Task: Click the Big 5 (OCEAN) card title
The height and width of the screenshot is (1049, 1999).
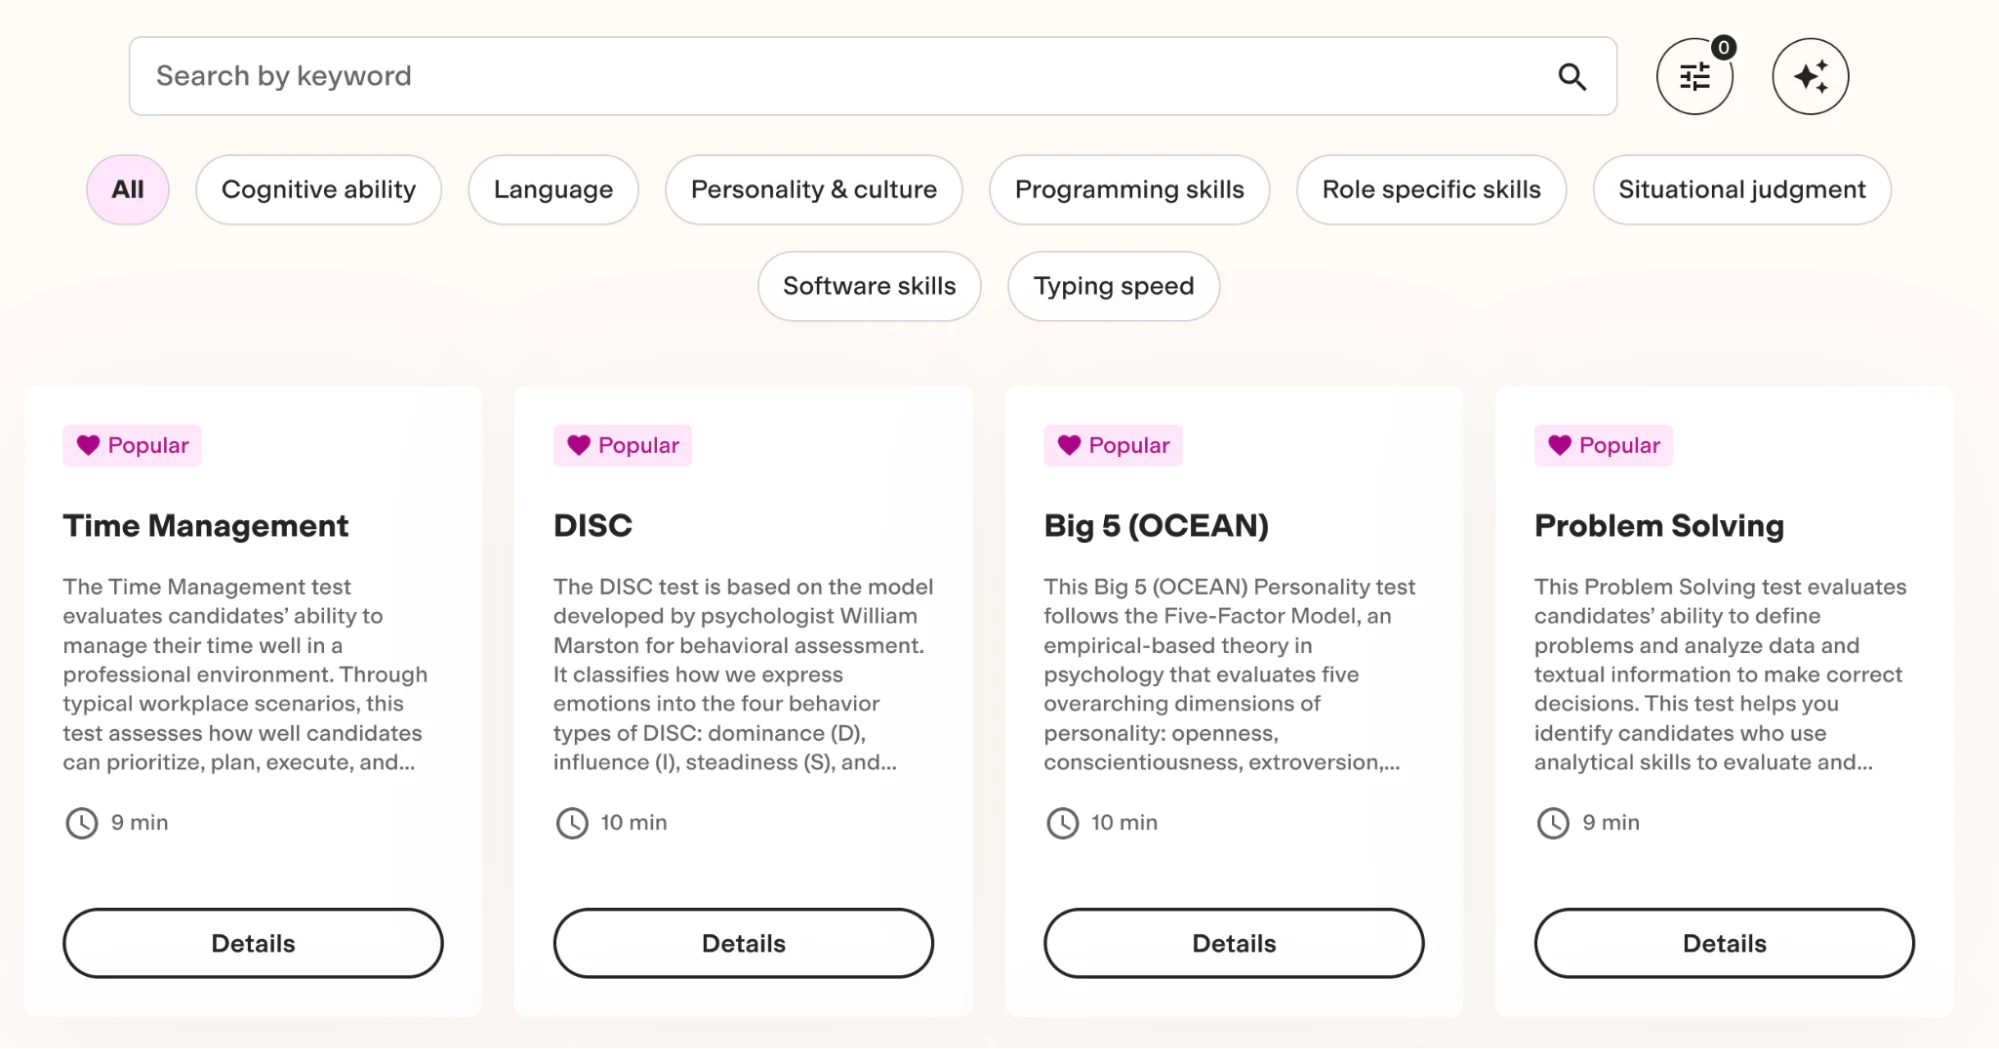Action: click(x=1156, y=526)
